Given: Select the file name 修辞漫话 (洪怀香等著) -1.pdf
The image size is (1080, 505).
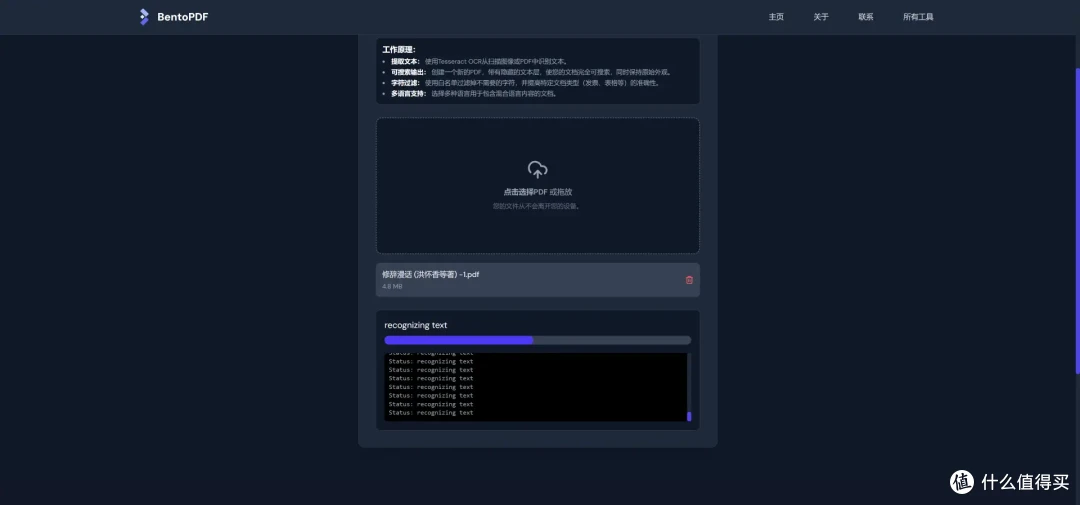Looking at the screenshot, I should click(x=430, y=274).
